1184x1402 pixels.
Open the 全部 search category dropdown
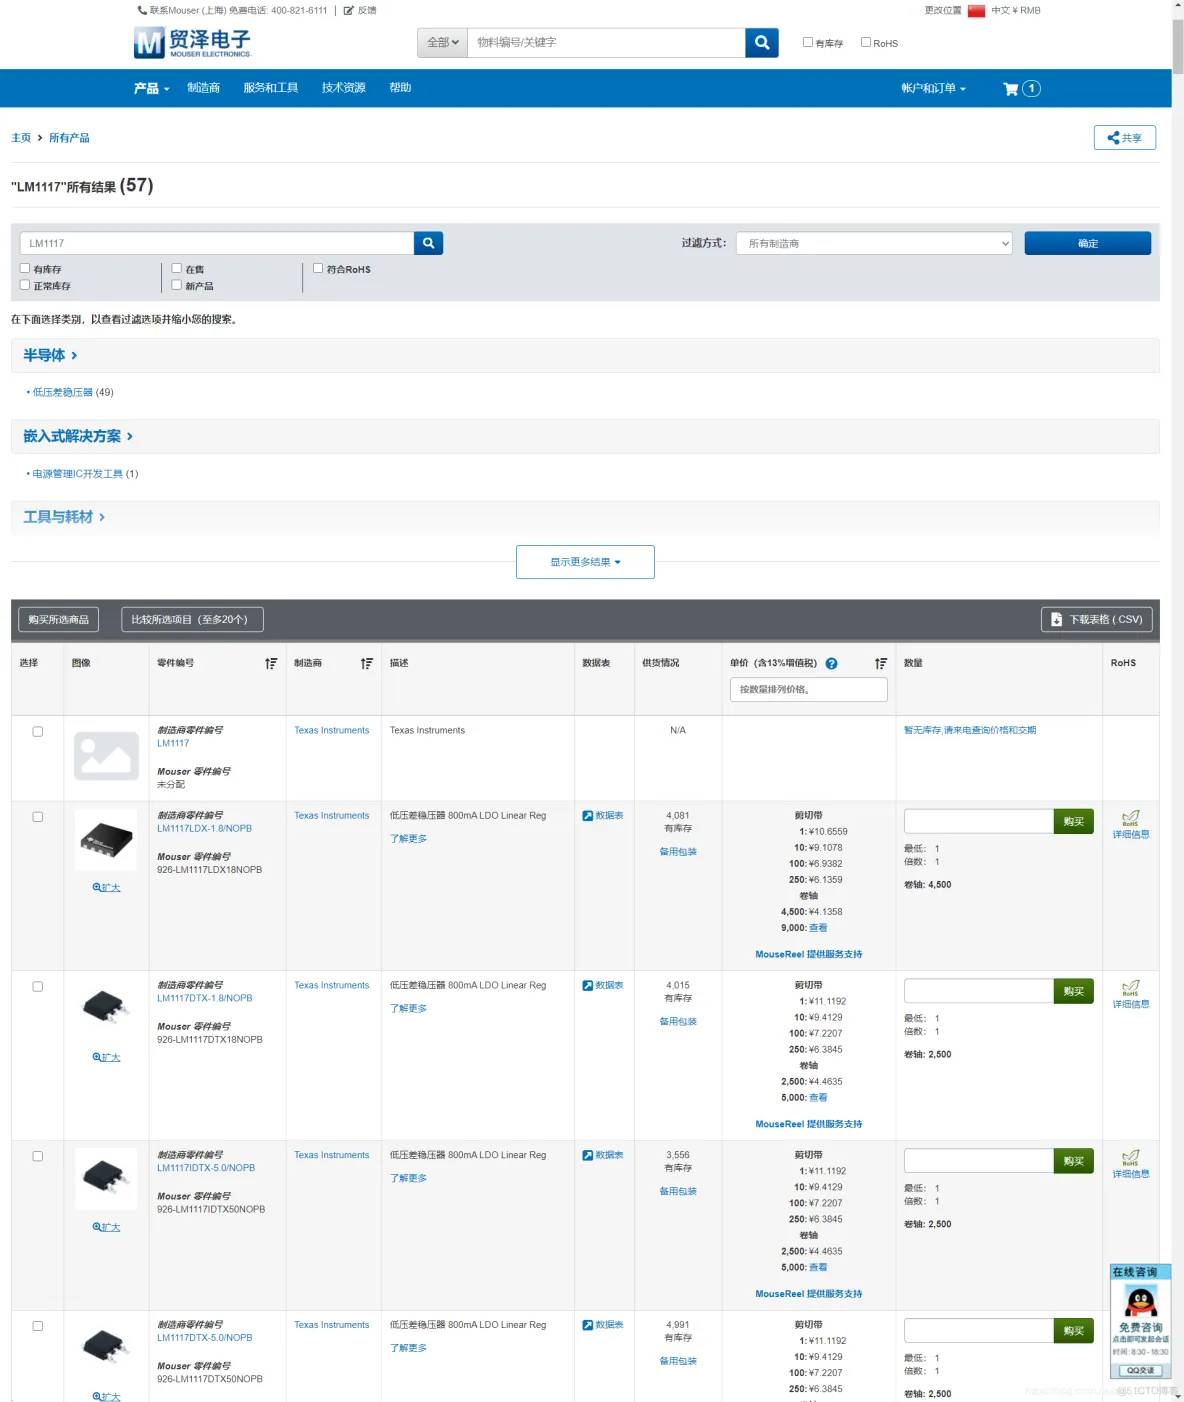pyautogui.click(x=442, y=42)
